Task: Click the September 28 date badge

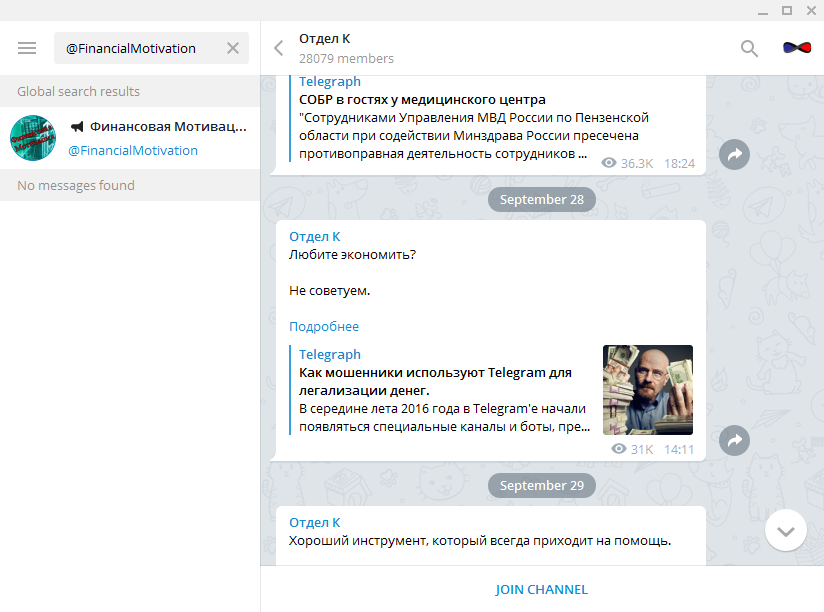Action: [x=541, y=199]
